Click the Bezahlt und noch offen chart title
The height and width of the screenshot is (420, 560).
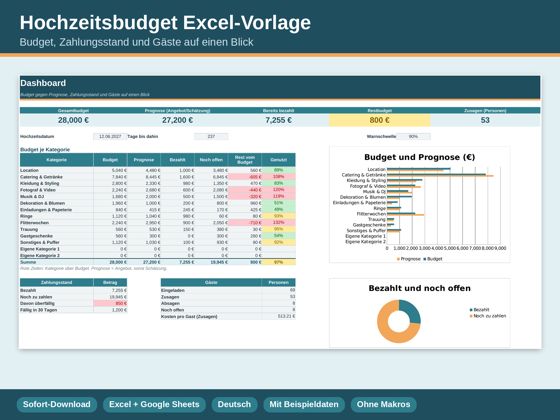tap(420, 288)
